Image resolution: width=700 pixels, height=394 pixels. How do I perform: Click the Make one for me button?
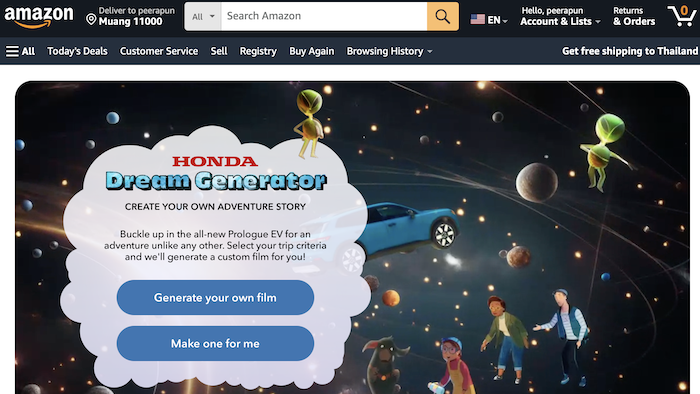click(x=215, y=344)
